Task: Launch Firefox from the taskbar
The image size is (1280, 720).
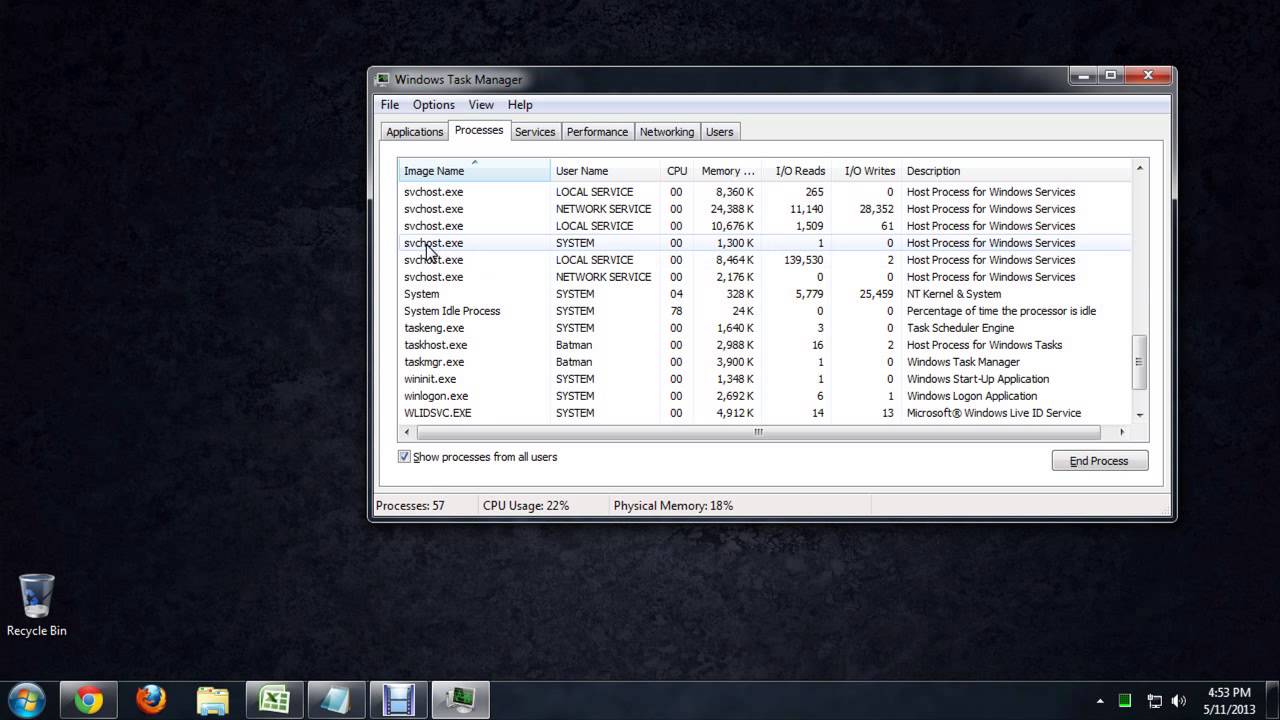Action: [151, 700]
